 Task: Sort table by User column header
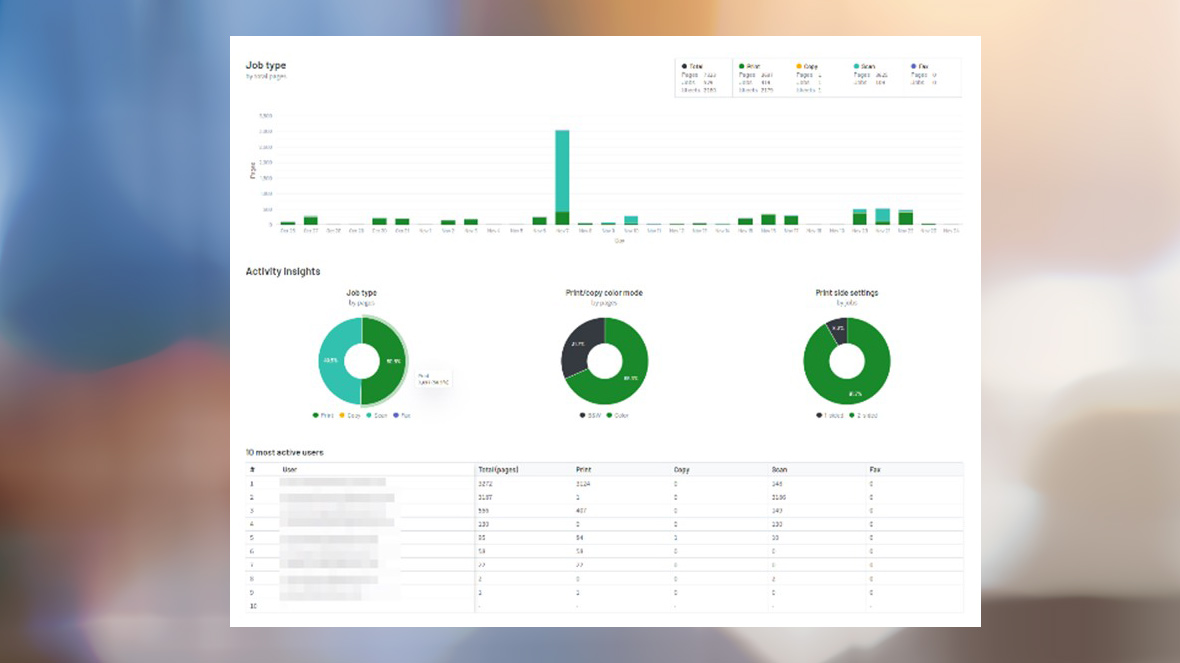coord(290,468)
